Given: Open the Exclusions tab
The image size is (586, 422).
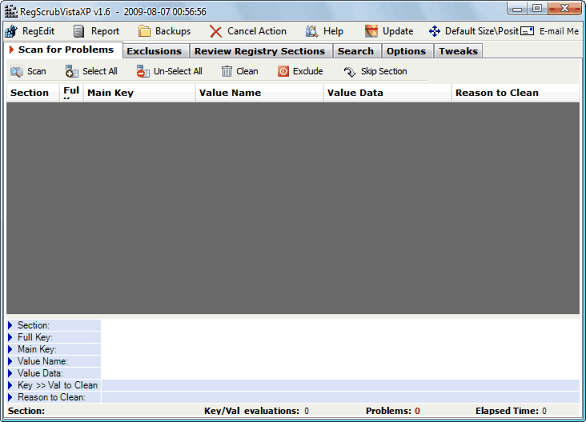Looking at the screenshot, I should click(x=154, y=51).
